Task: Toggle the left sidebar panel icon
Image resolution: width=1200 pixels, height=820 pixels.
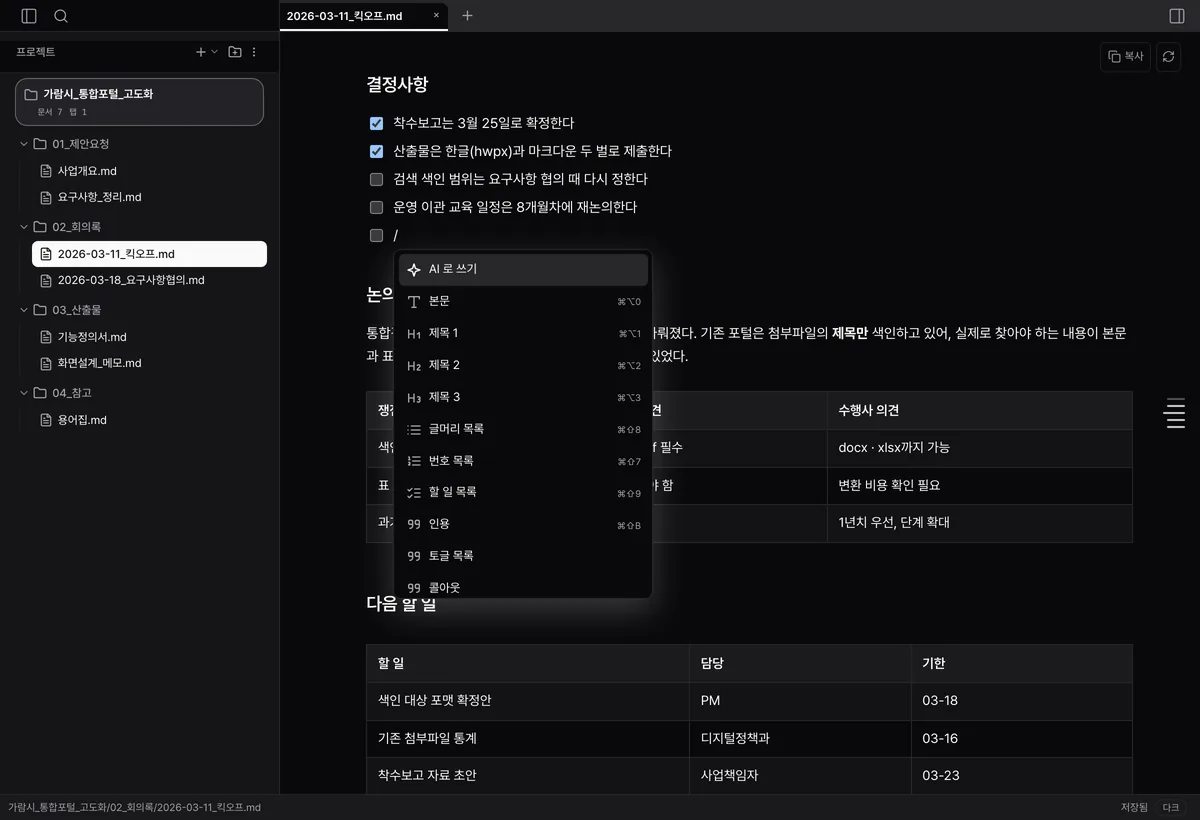Action: (x=29, y=16)
